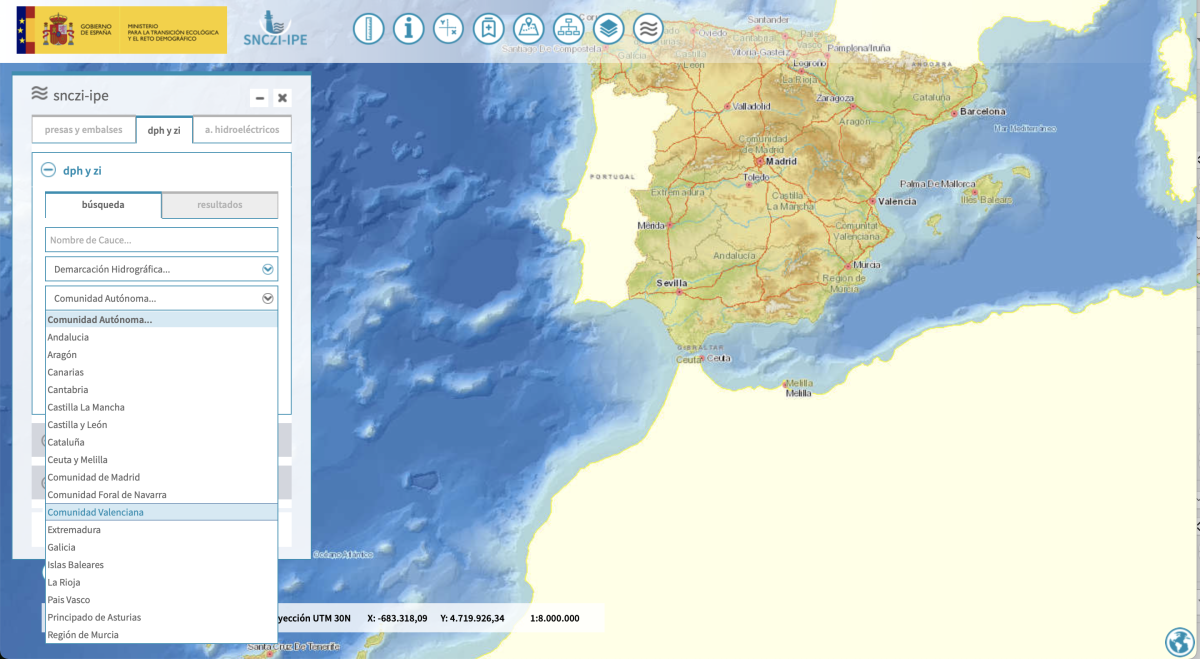The height and width of the screenshot is (659, 1200).
Task: Open the a. hidroeléctricos tab
Action: (242, 130)
